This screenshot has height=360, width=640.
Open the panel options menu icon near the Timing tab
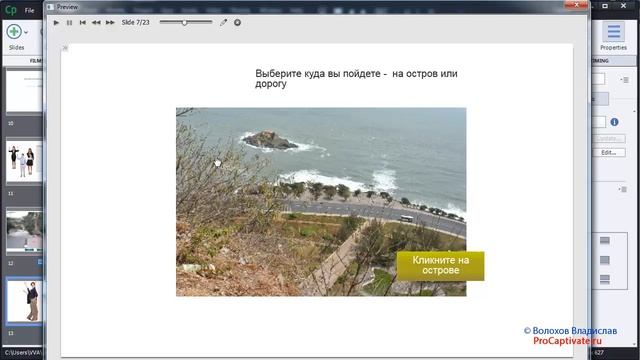(624, 80)
